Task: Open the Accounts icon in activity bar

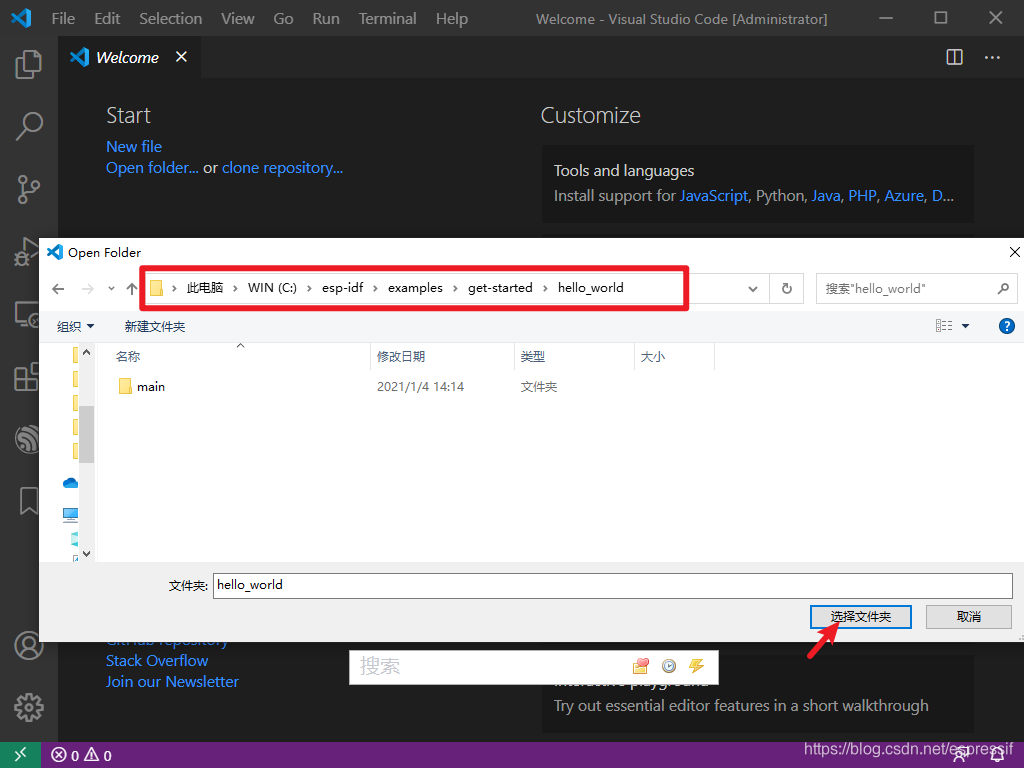Action: [x=29, y=646]
